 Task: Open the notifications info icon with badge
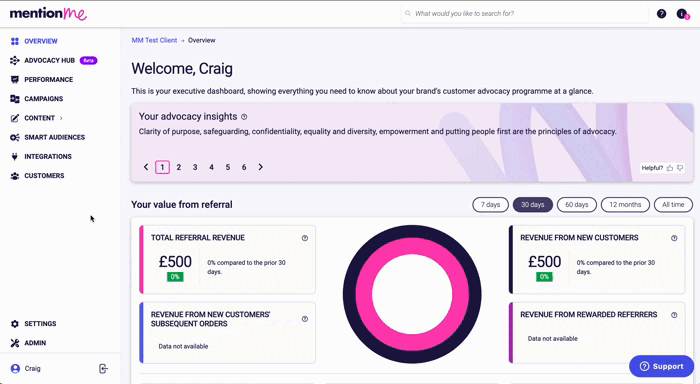[683, 14]
